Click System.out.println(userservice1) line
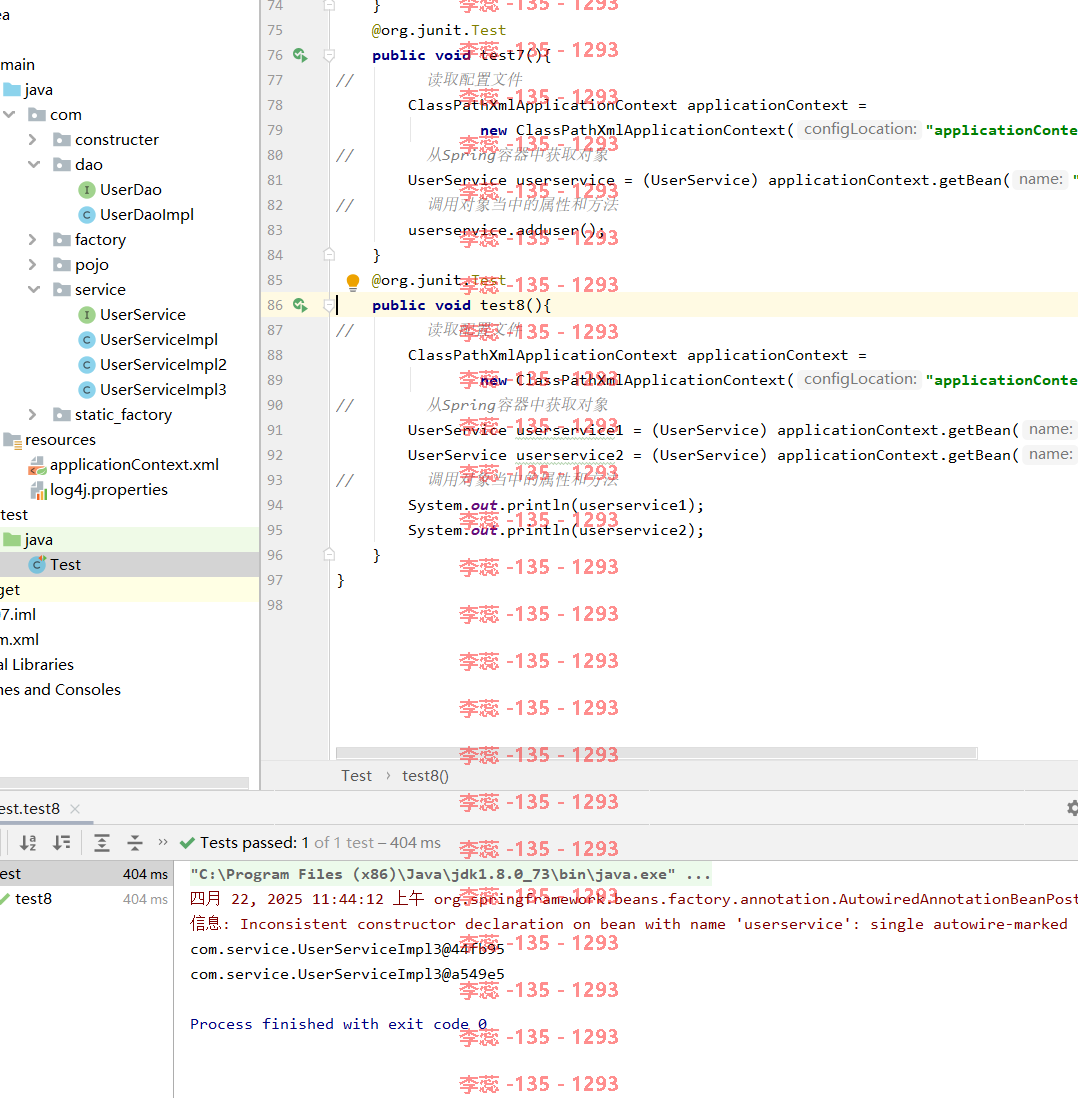The image size is (1078, 1098). click(x=555, y=506)
